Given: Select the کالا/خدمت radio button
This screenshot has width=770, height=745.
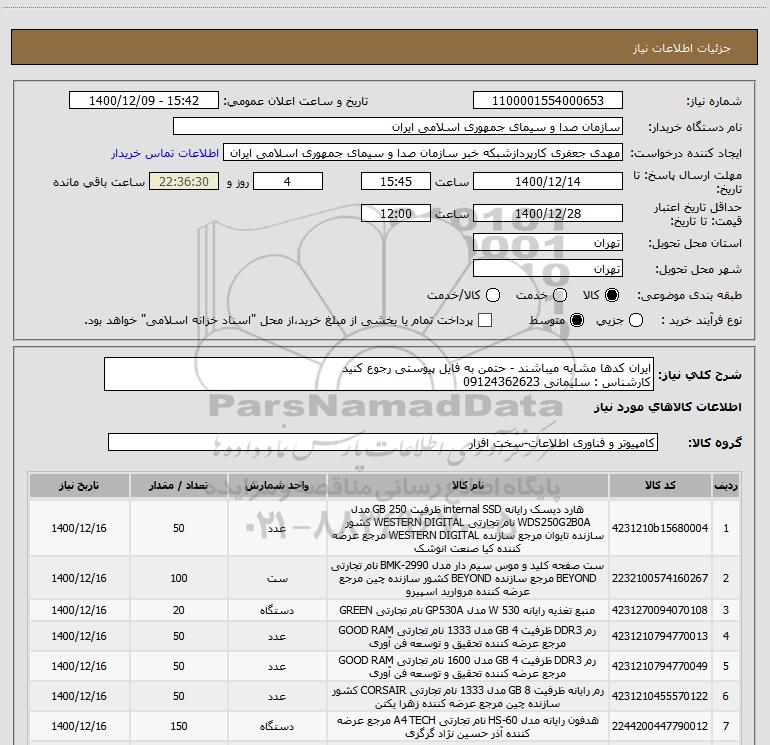Looking at the screenshot, I should pos(493,295).
